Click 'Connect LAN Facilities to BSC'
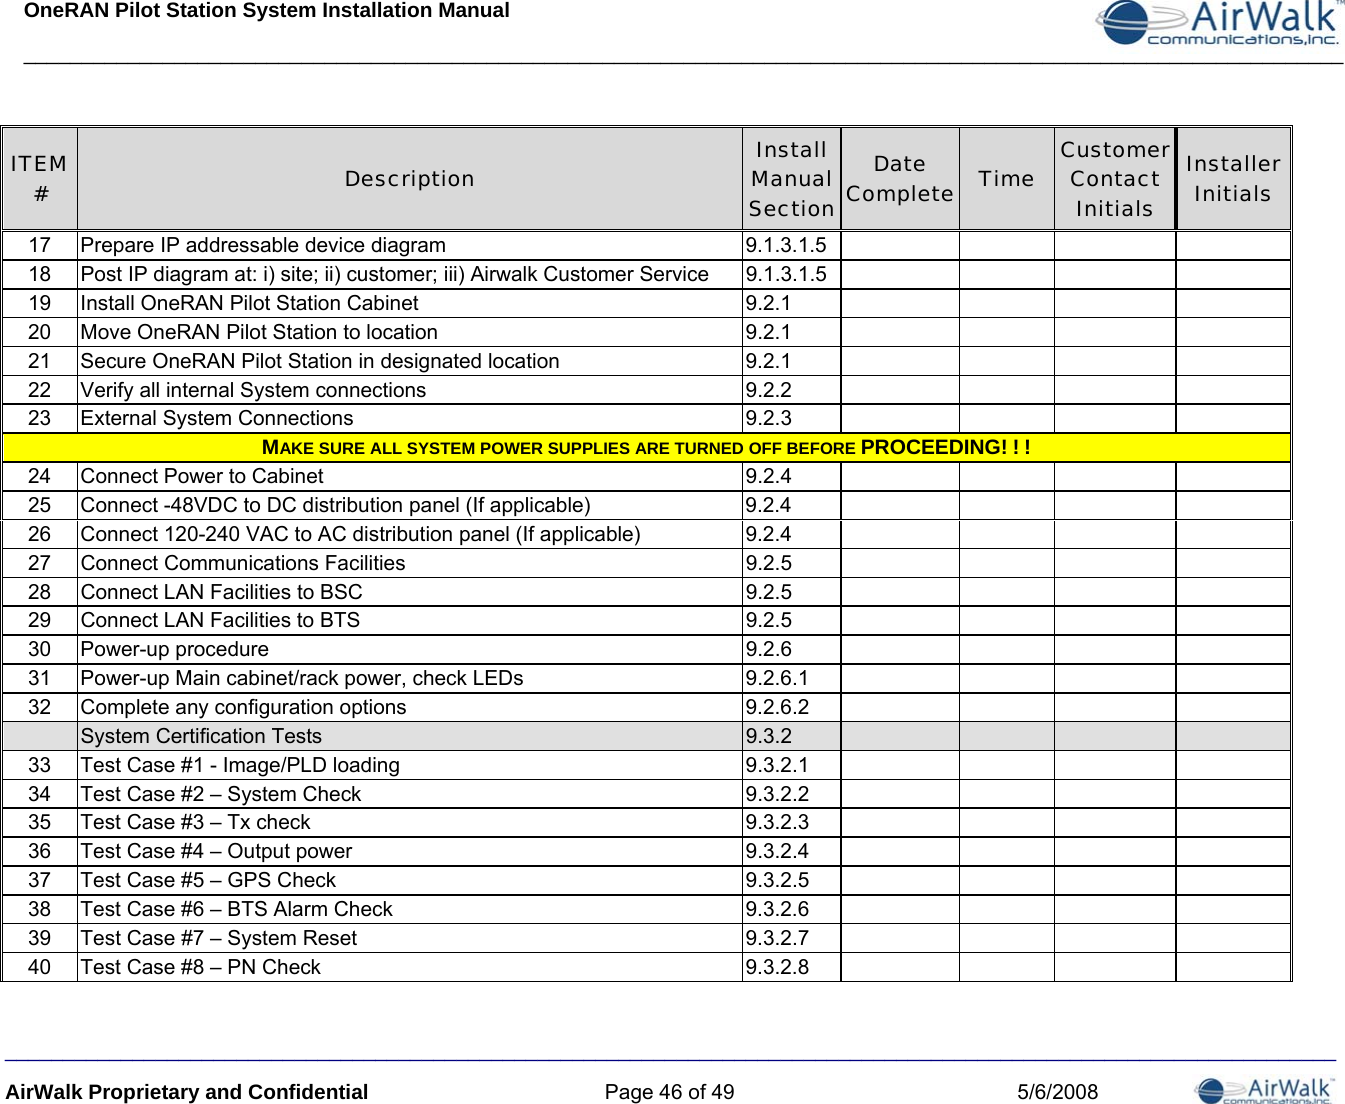Image resolution: width=1345 pixels, height=1104 pixels. point(221,592)
